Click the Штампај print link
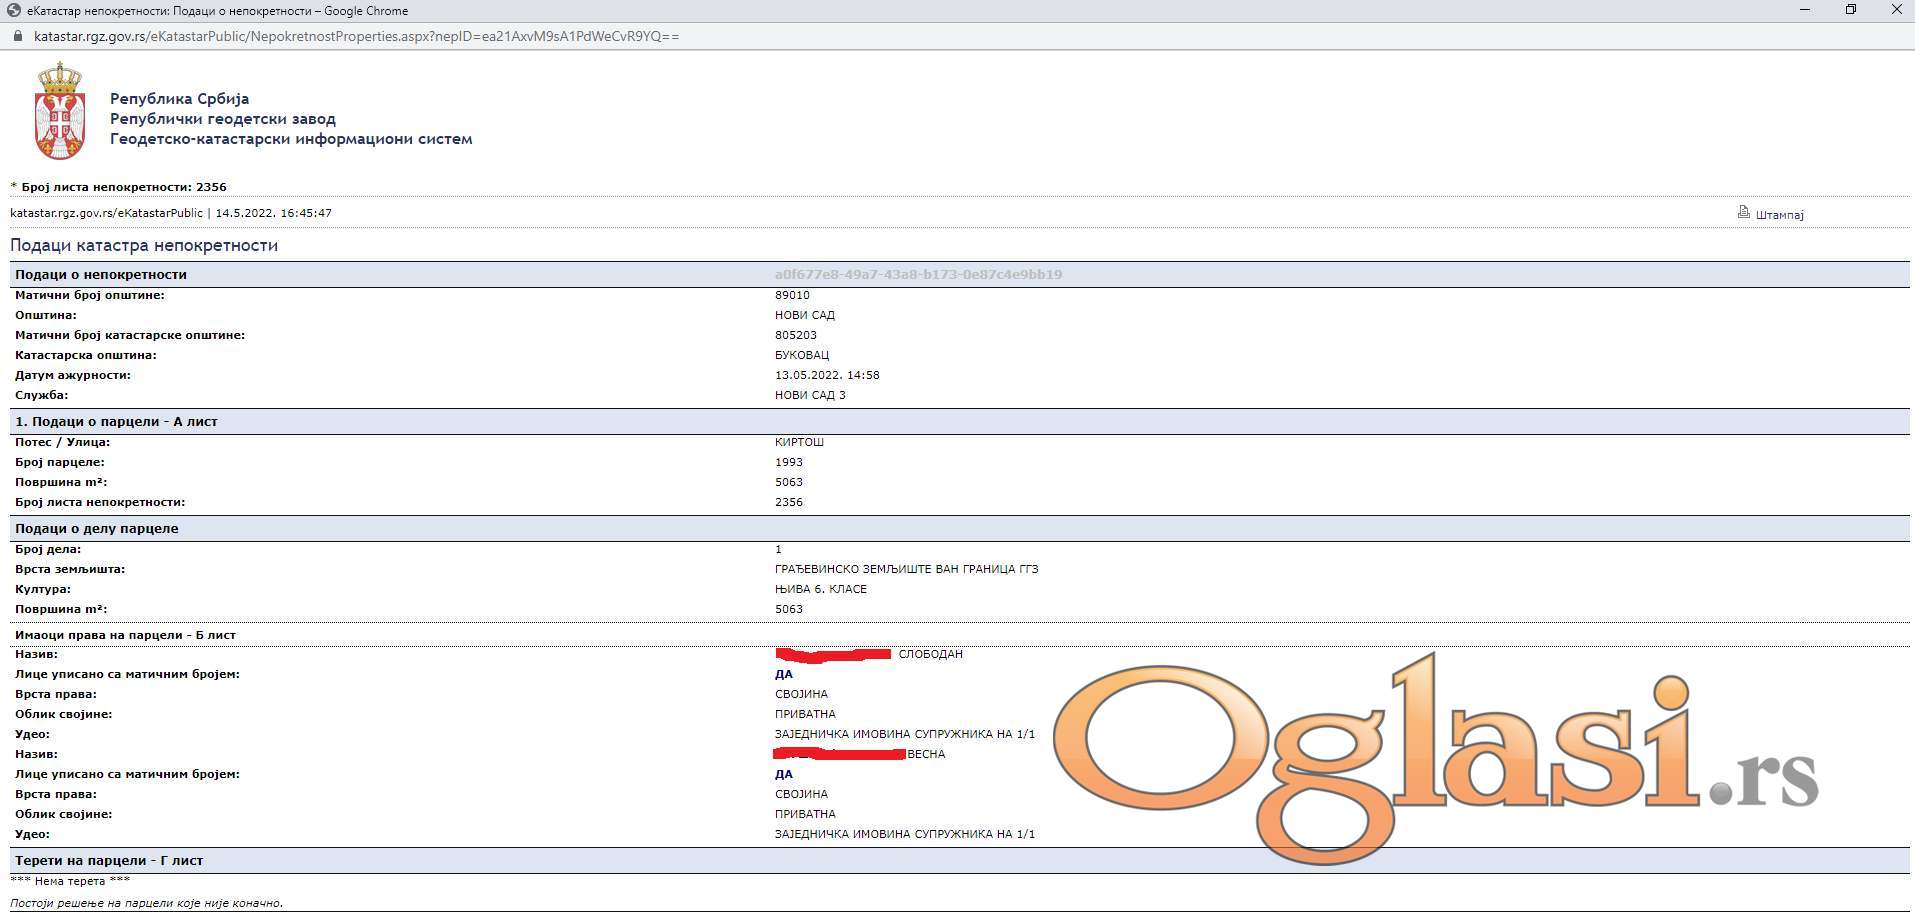This screenshot has height=912, width=1915. [1779, 215]
